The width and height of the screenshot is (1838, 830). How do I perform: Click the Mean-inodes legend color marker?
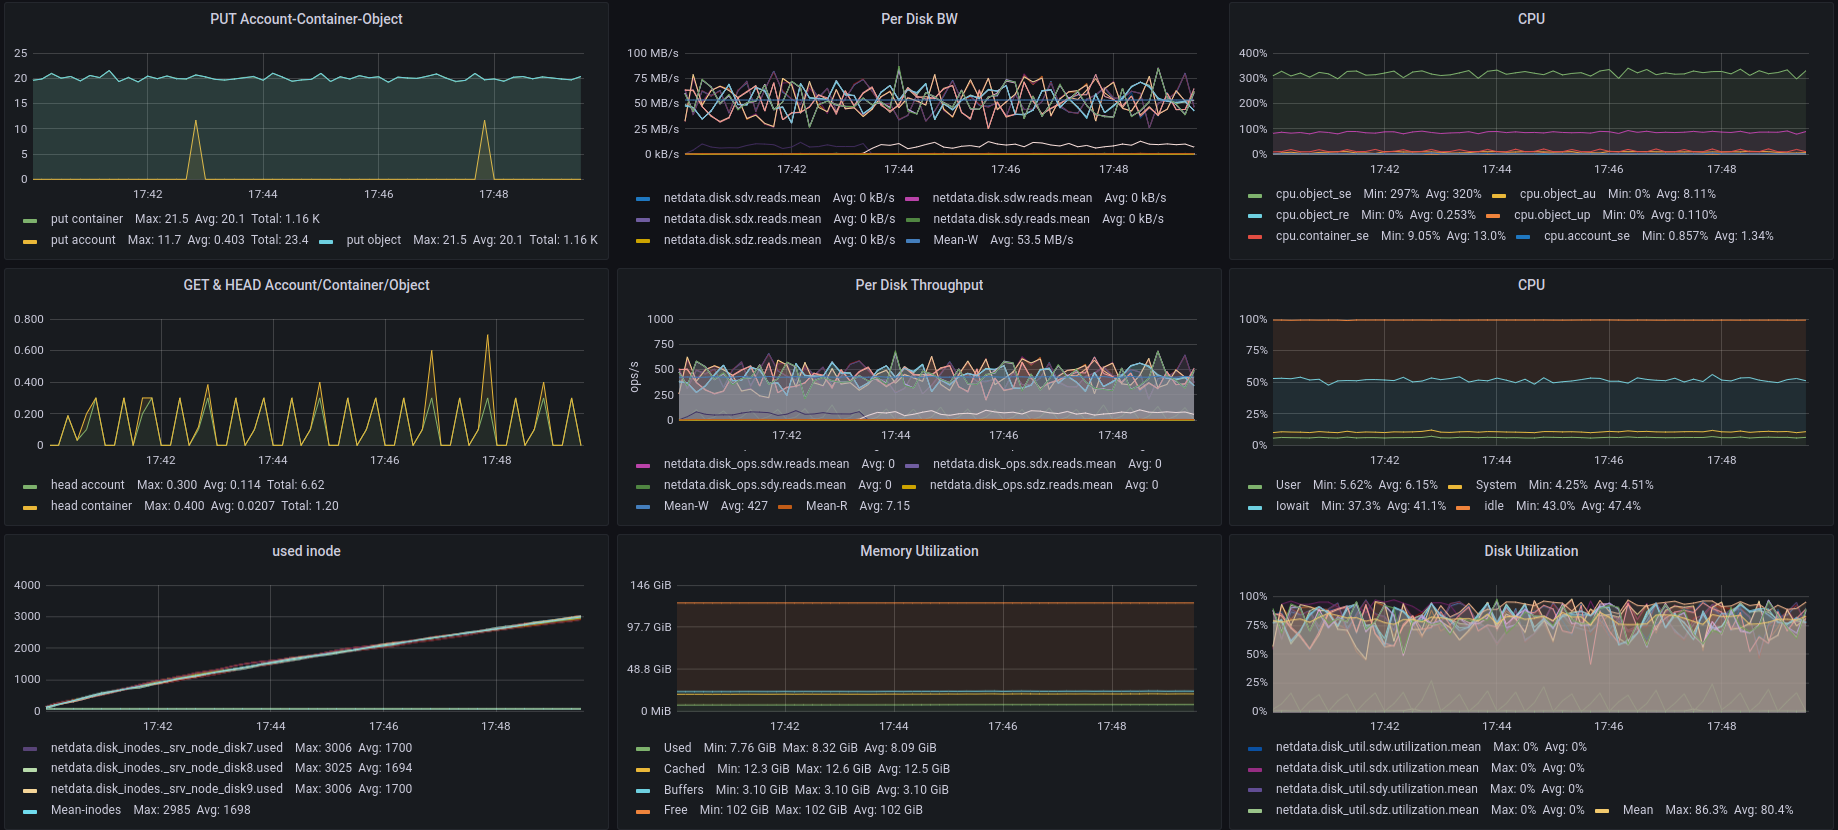30,811
